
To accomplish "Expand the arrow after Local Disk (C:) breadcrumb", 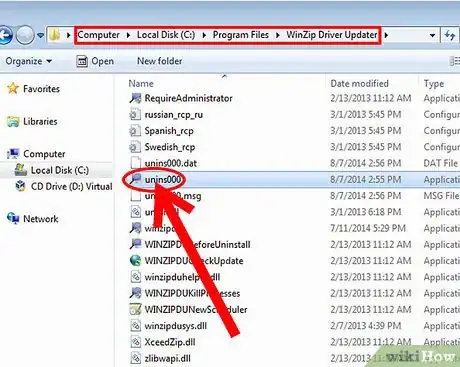I will click(x=204, y=35).
